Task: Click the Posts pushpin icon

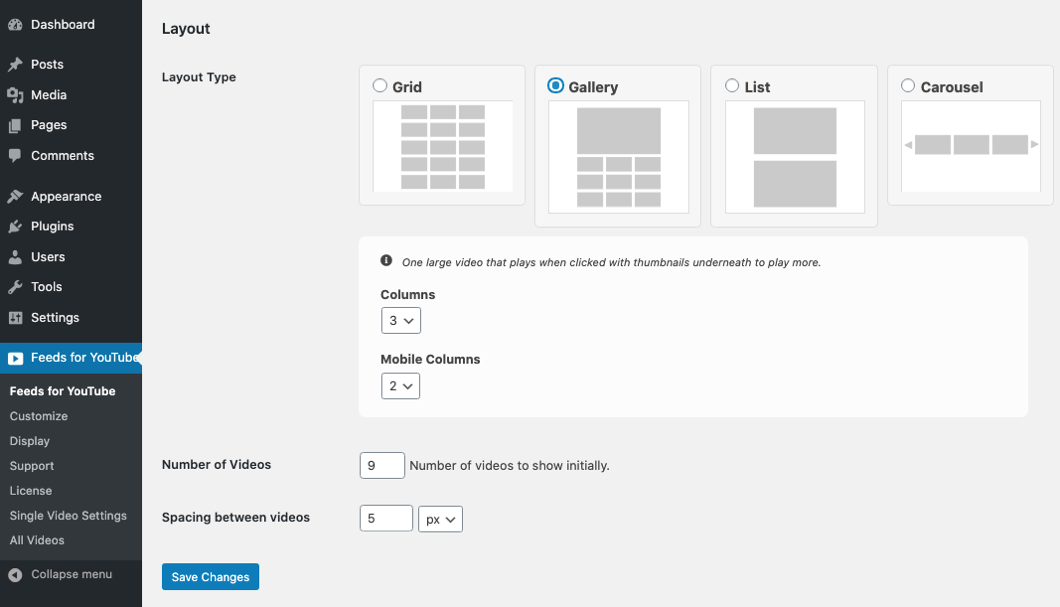Action: (x=15, y=65)
